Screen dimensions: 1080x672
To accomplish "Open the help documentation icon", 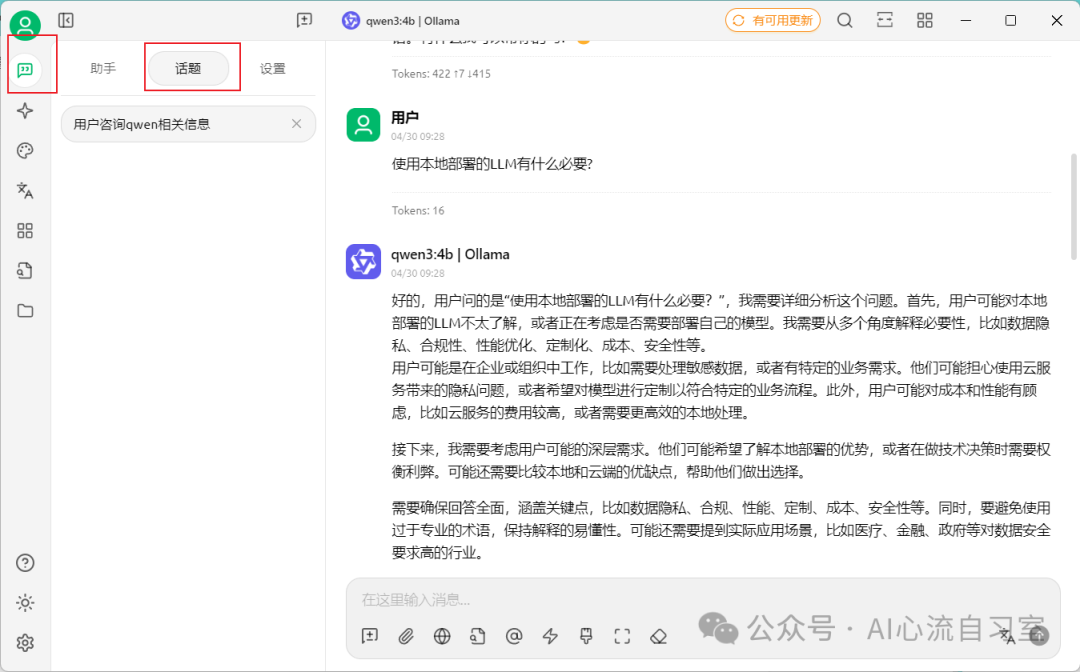I will 25,563.
